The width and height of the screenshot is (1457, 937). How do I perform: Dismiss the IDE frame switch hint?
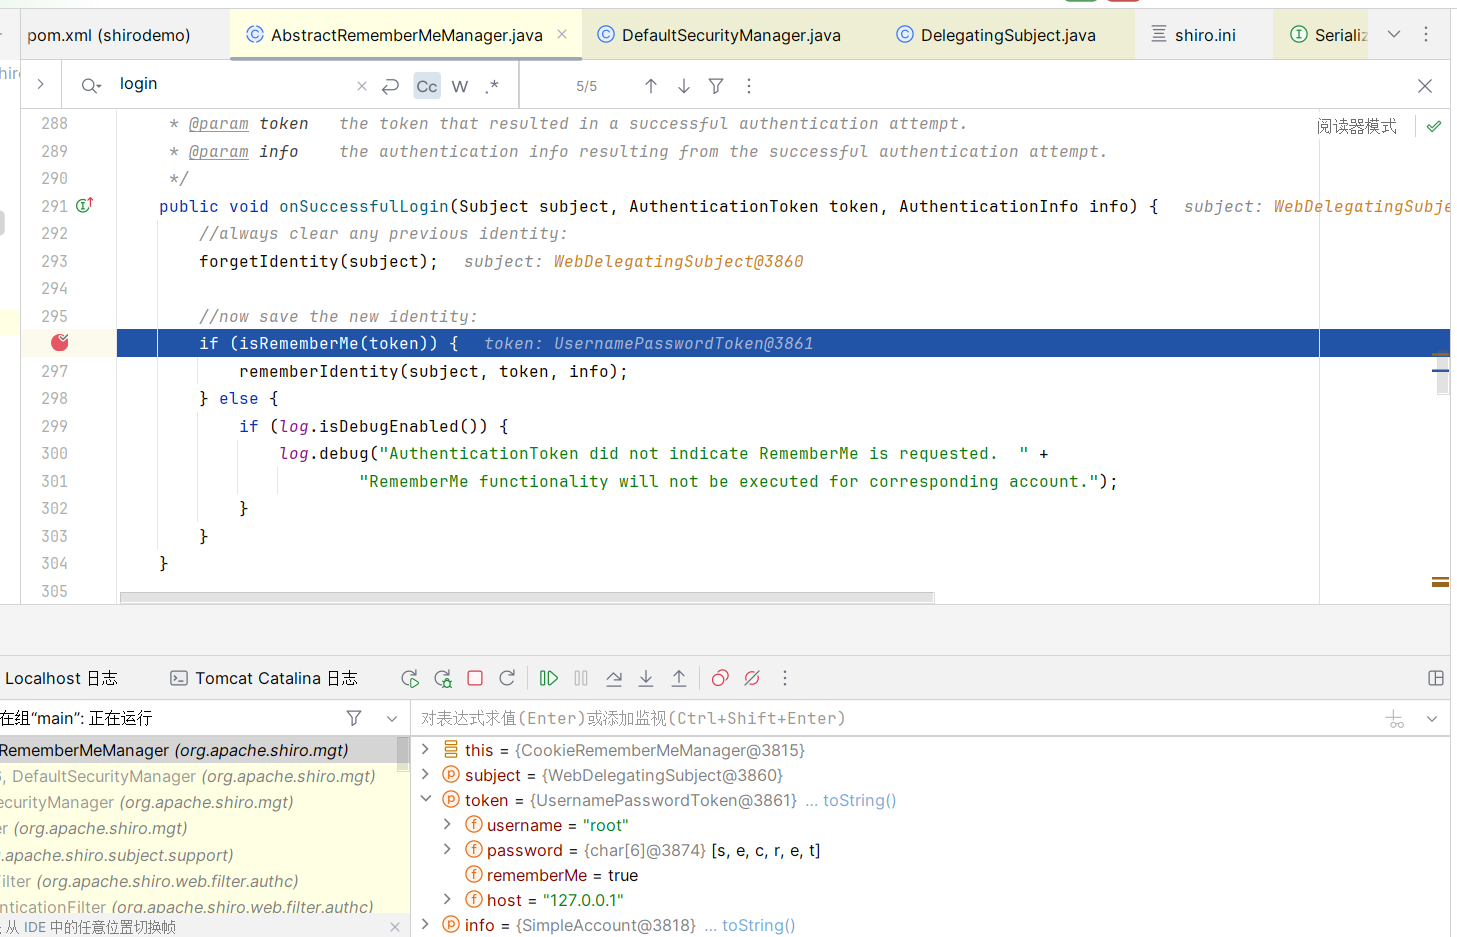click(x=395, y=927)
